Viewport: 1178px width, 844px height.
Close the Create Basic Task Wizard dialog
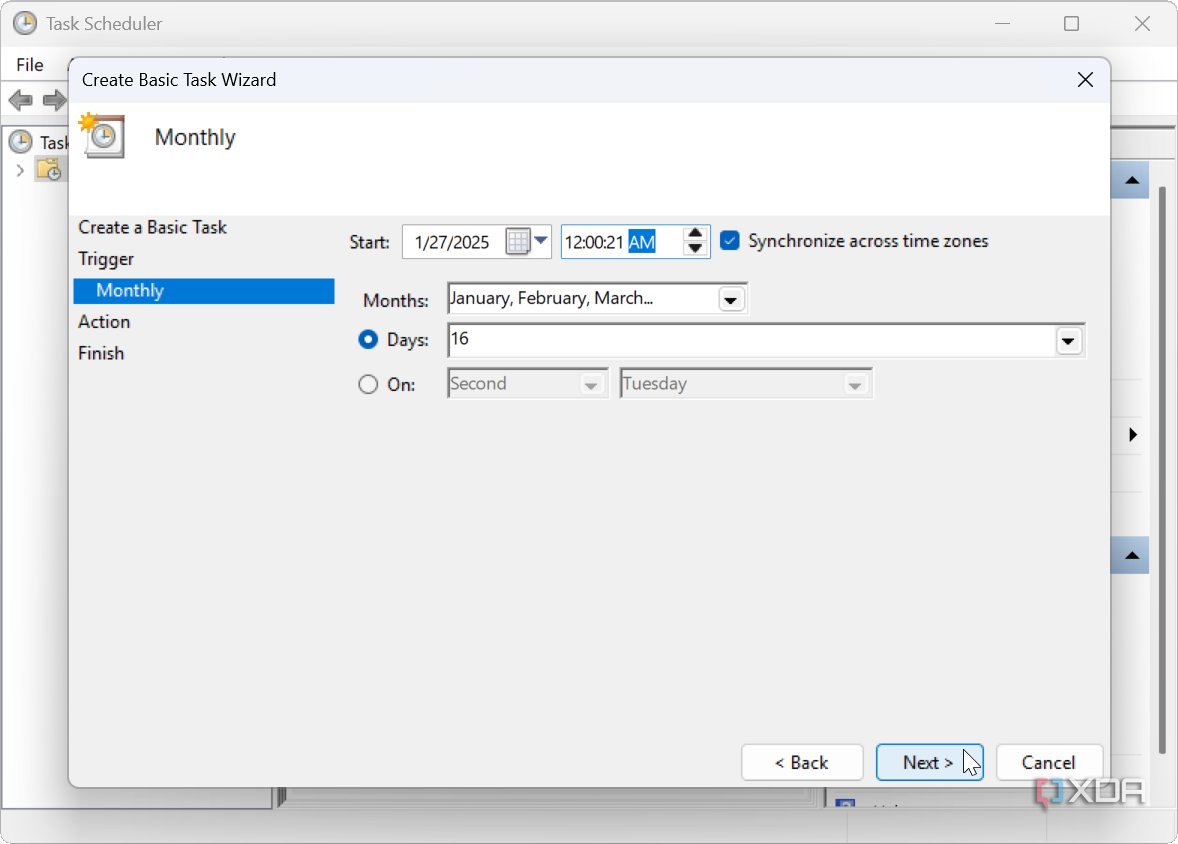coord(1085,80)
